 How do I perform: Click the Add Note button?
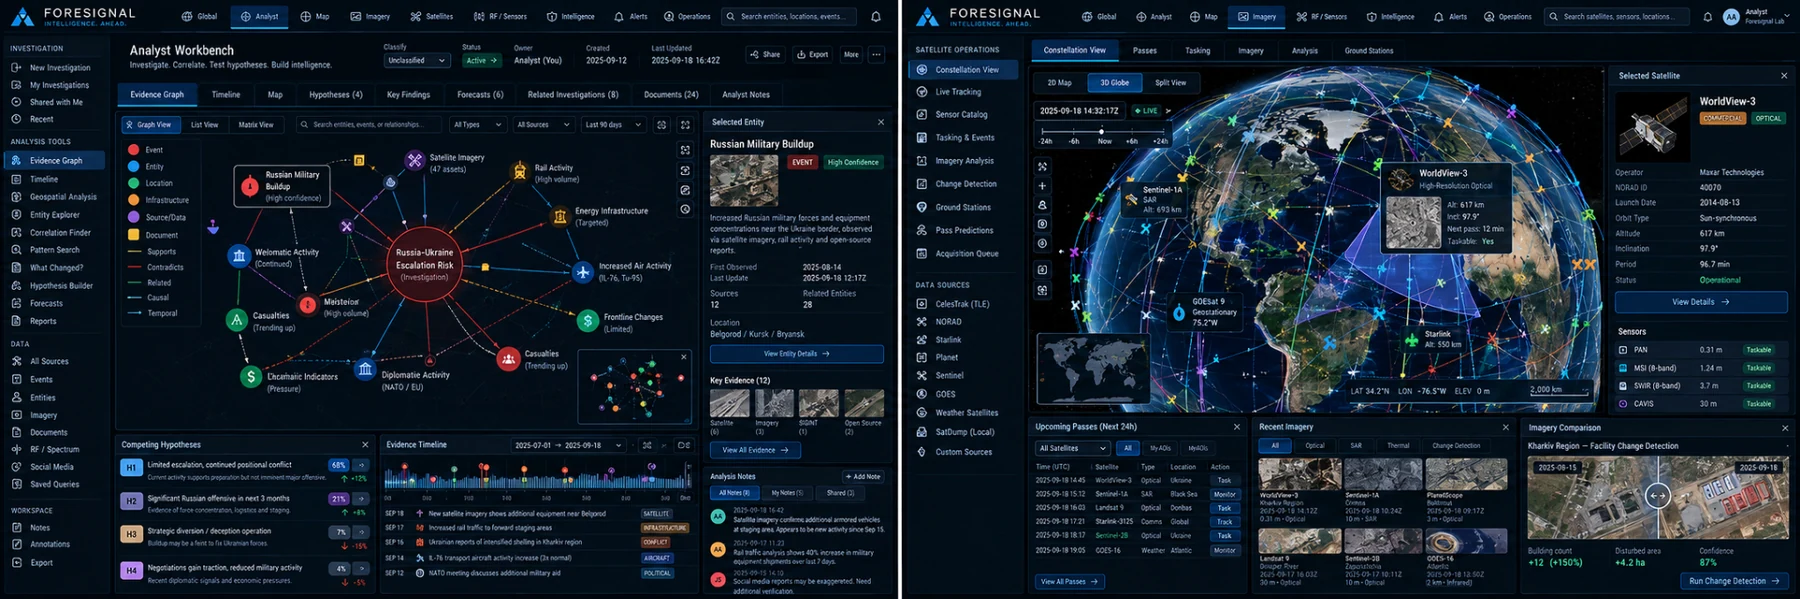[x=862, y=477]
